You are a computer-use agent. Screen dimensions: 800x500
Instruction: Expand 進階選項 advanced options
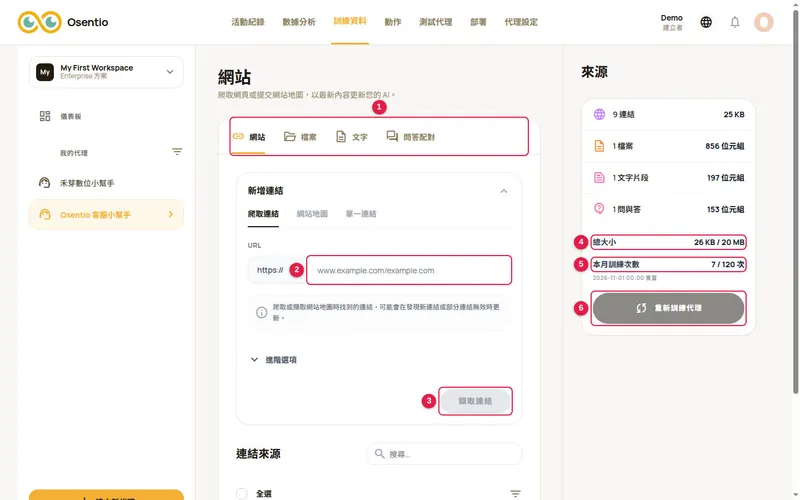273,360
